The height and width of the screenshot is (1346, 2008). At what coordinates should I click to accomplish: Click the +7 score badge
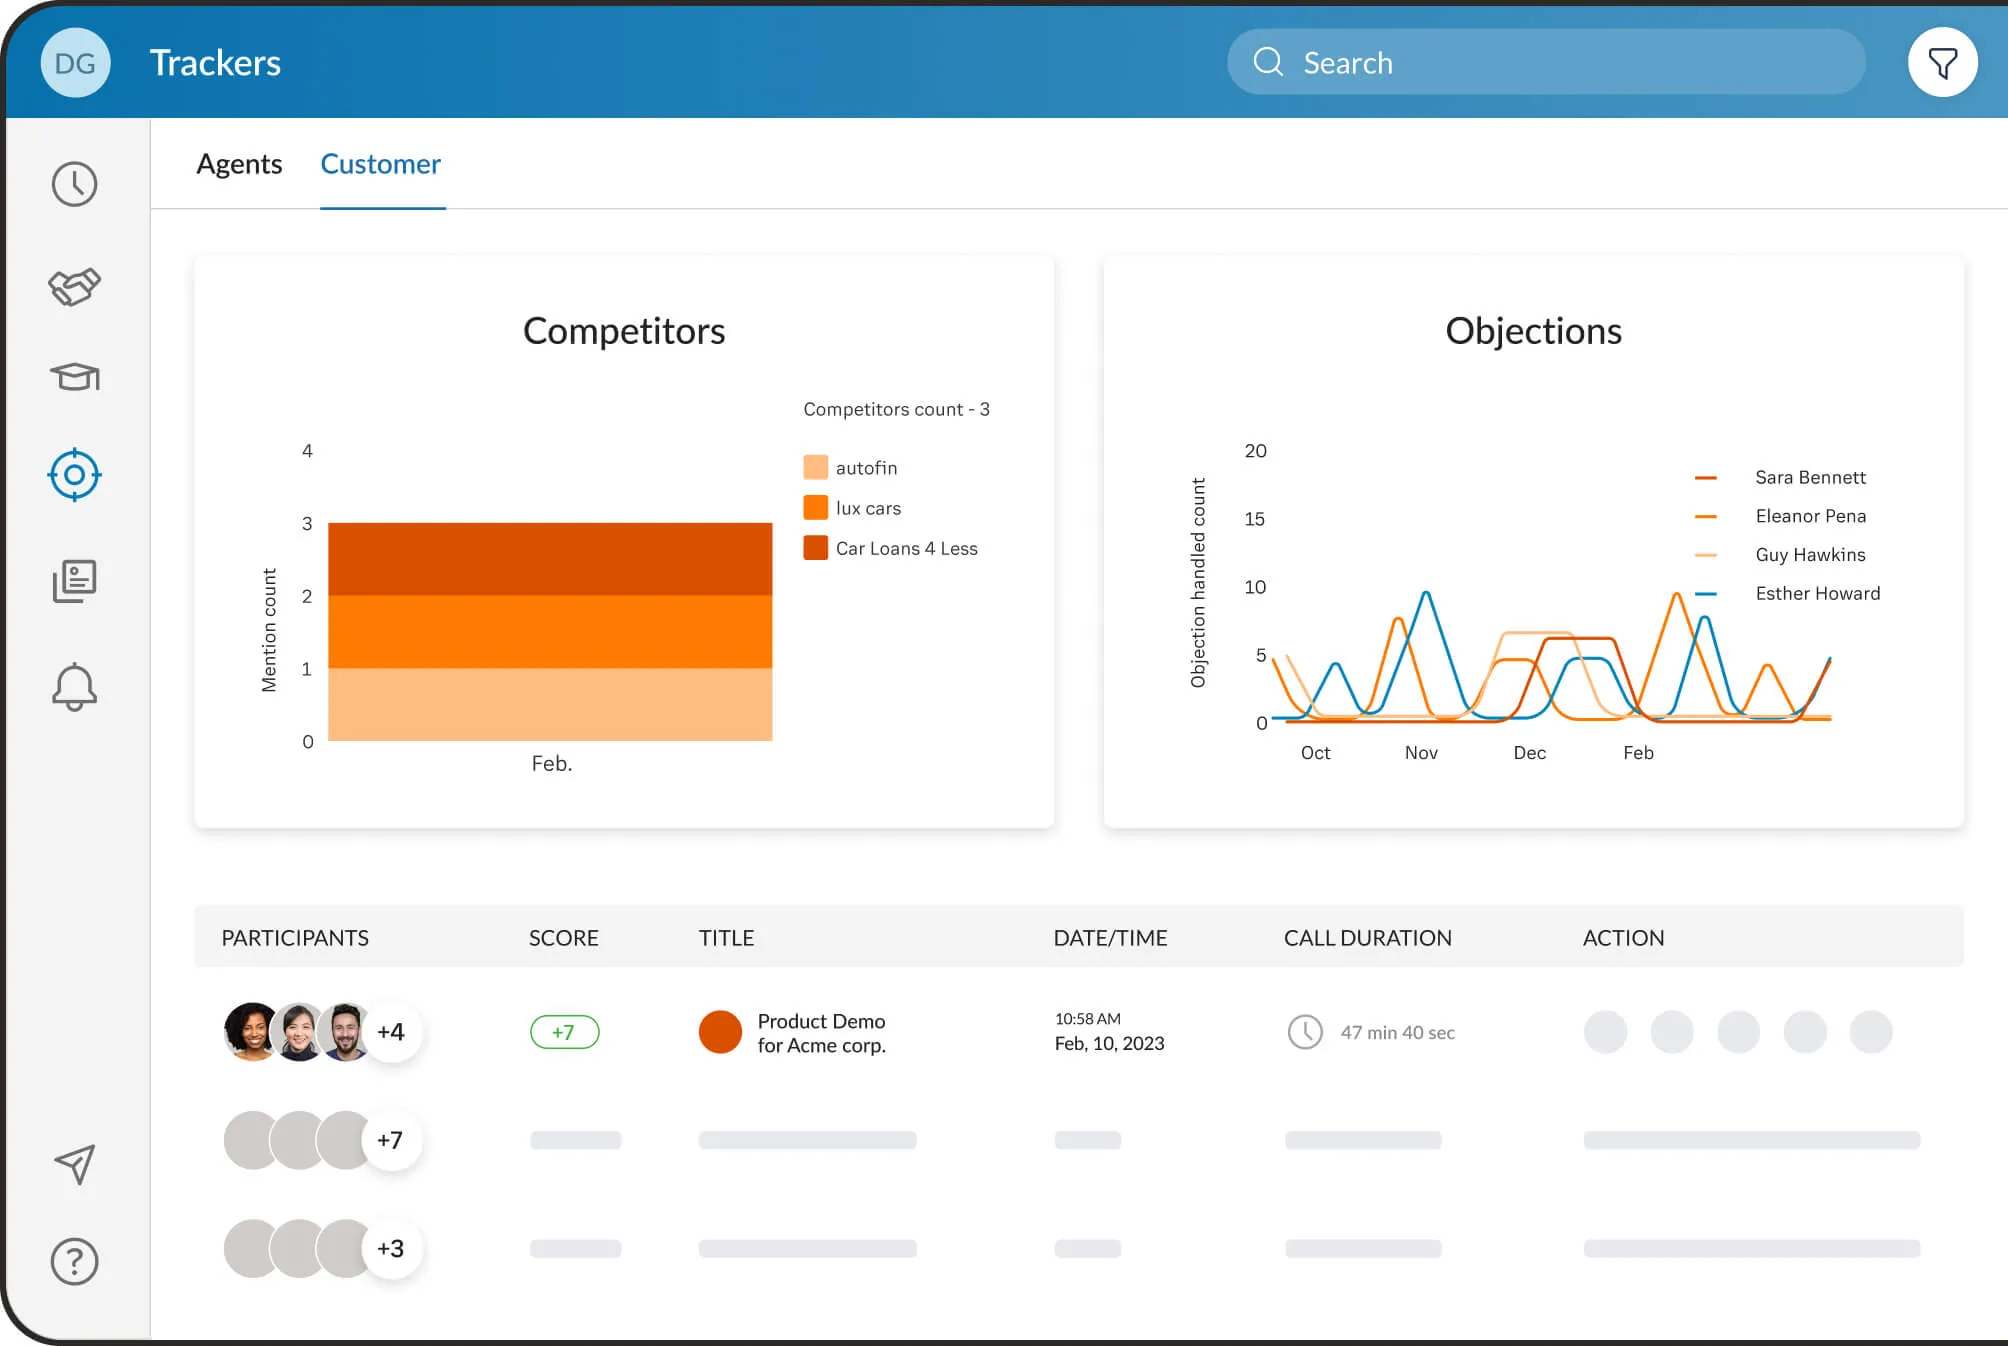tap(564, 1032)
